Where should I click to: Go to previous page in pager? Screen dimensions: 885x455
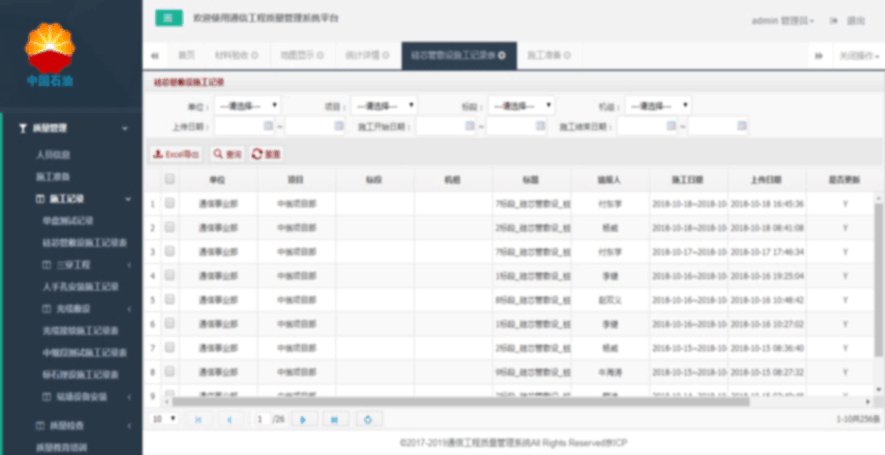(x=229, y=419)
